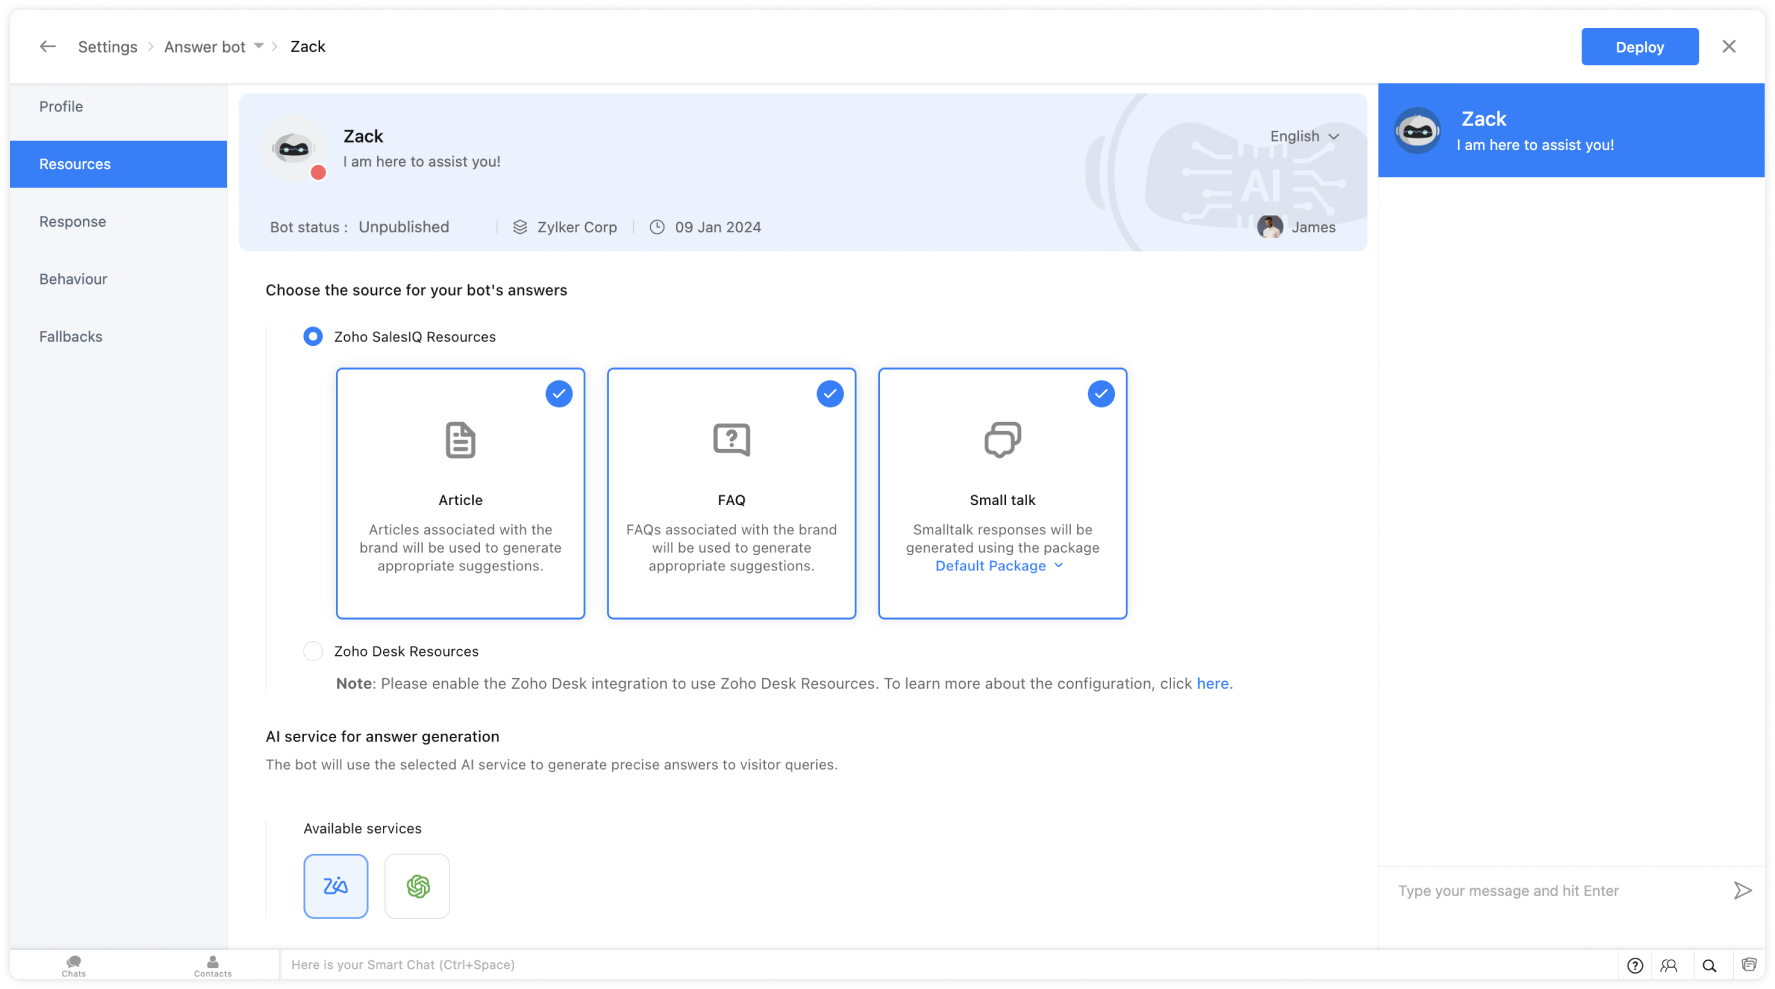This screenshot has width=1775, height=989.
Task: Click the 'Available services' label
Action: click(x=363, y=829)
